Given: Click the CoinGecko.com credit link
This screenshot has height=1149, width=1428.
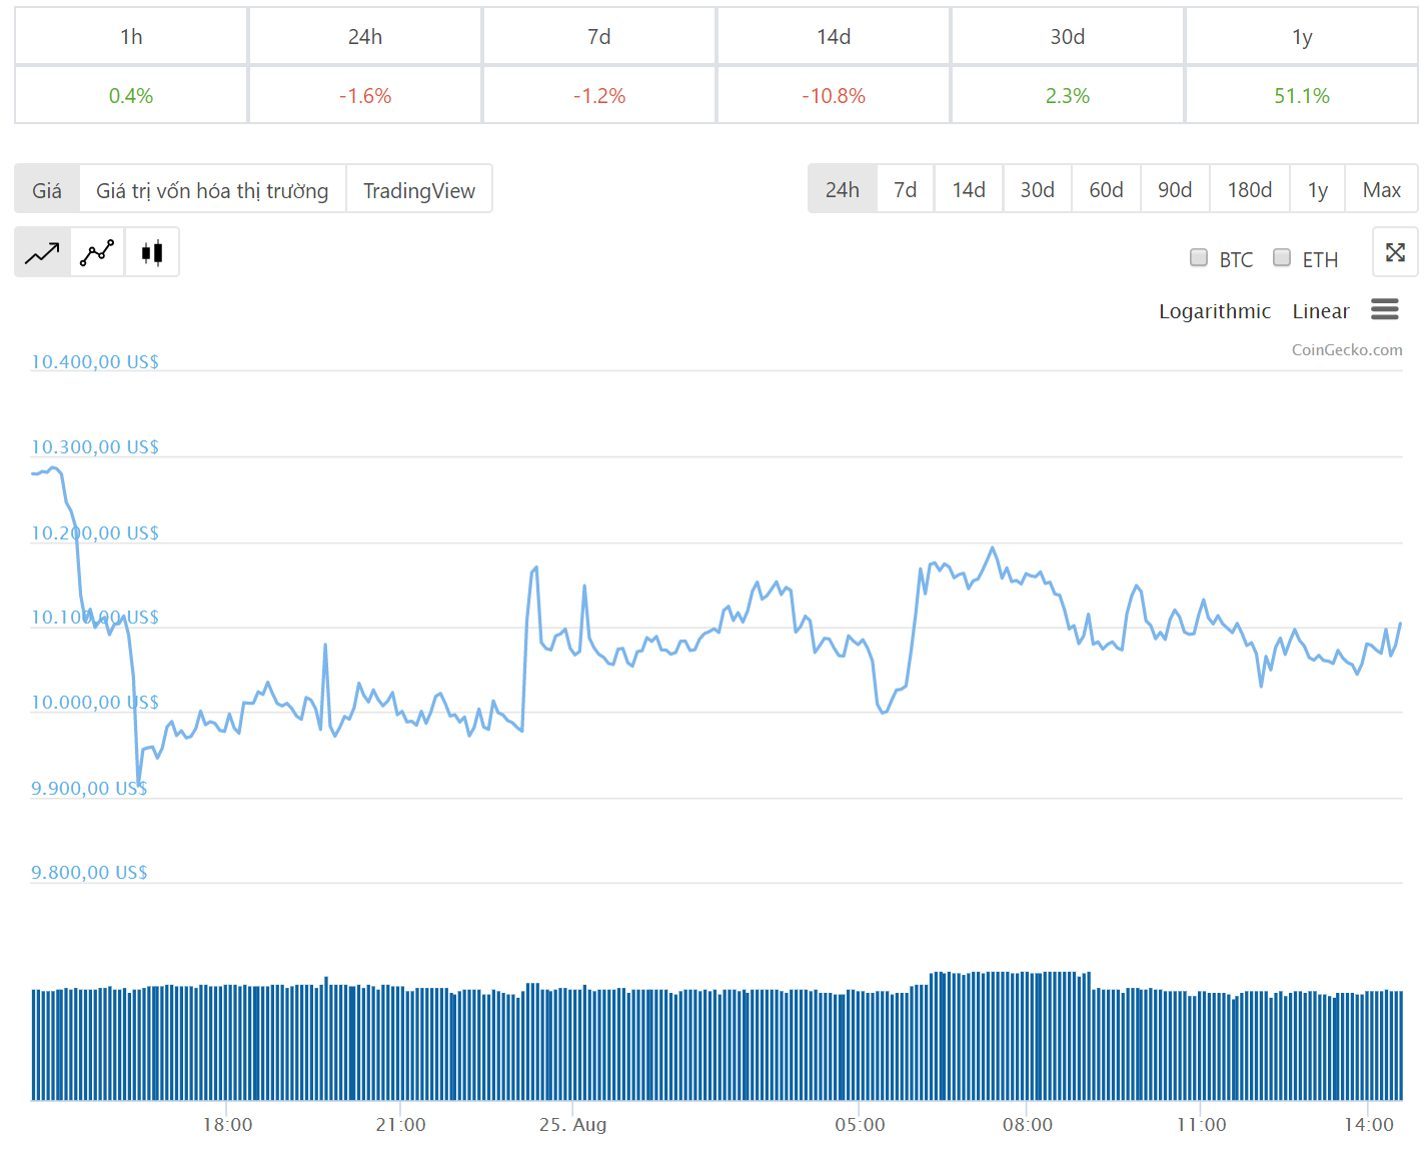Looking at the screenshot, I should coord(1346,349).
